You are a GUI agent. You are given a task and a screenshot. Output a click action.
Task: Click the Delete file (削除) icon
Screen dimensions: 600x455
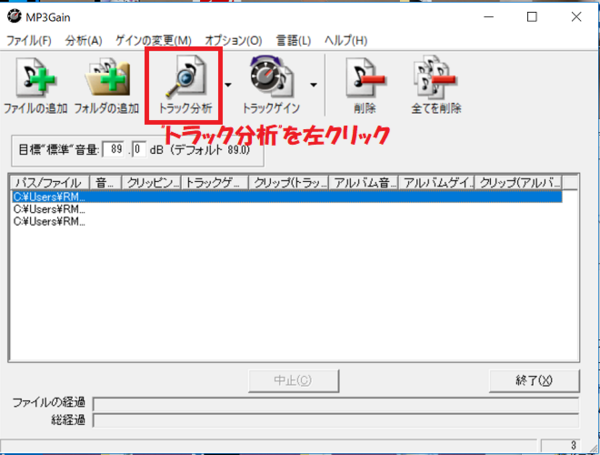pos(365,78)
